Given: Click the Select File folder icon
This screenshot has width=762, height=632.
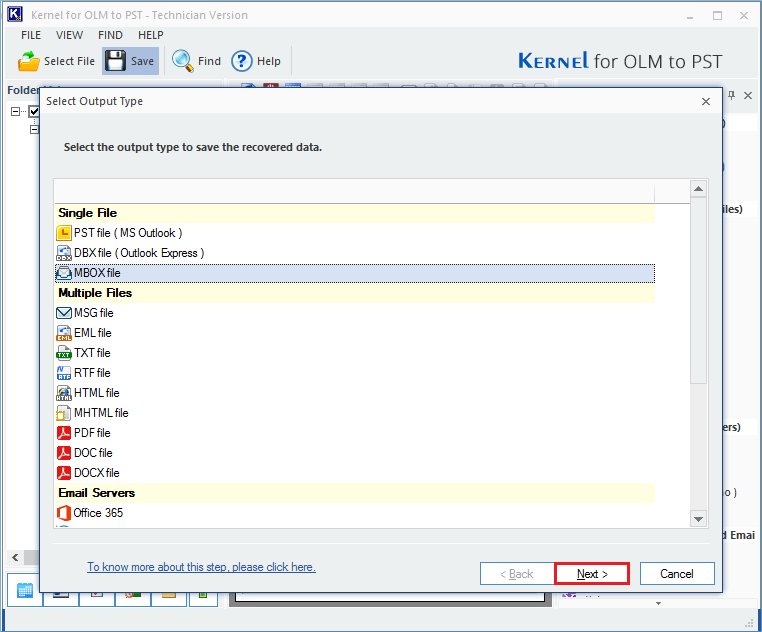Looking at the screenshot, I should (x=29, y=61).
